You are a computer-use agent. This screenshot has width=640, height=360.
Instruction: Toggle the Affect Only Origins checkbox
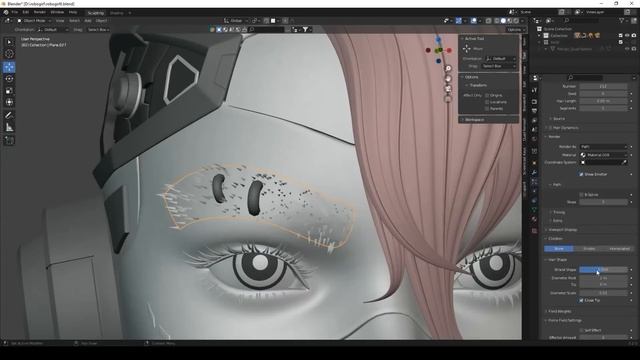487,95
